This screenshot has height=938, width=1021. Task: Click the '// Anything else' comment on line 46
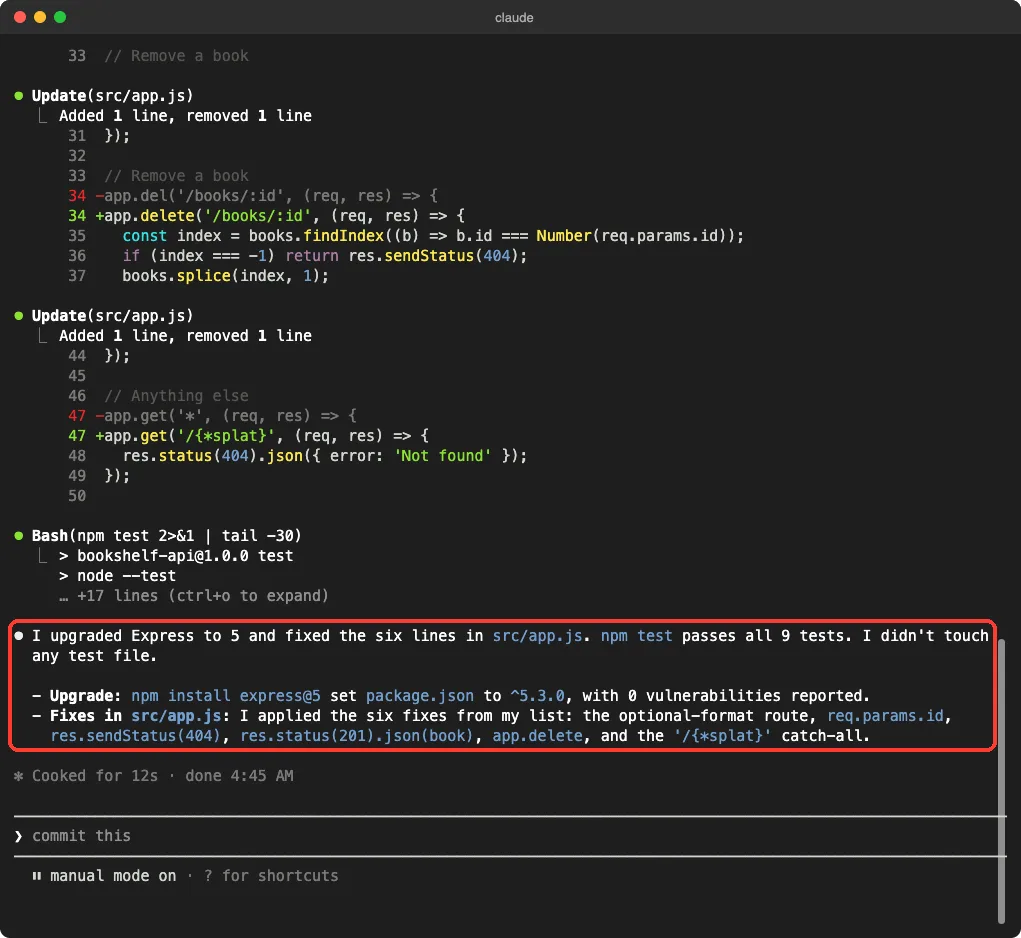[176, 396]
